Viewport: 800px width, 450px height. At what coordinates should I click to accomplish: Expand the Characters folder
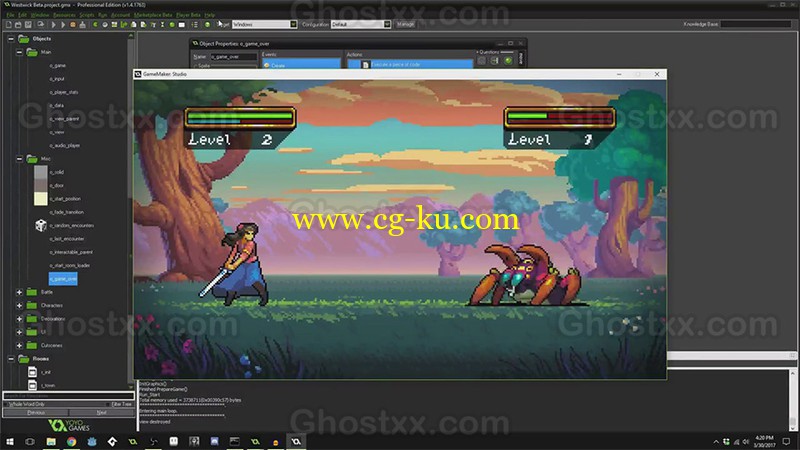click(19, 306)
